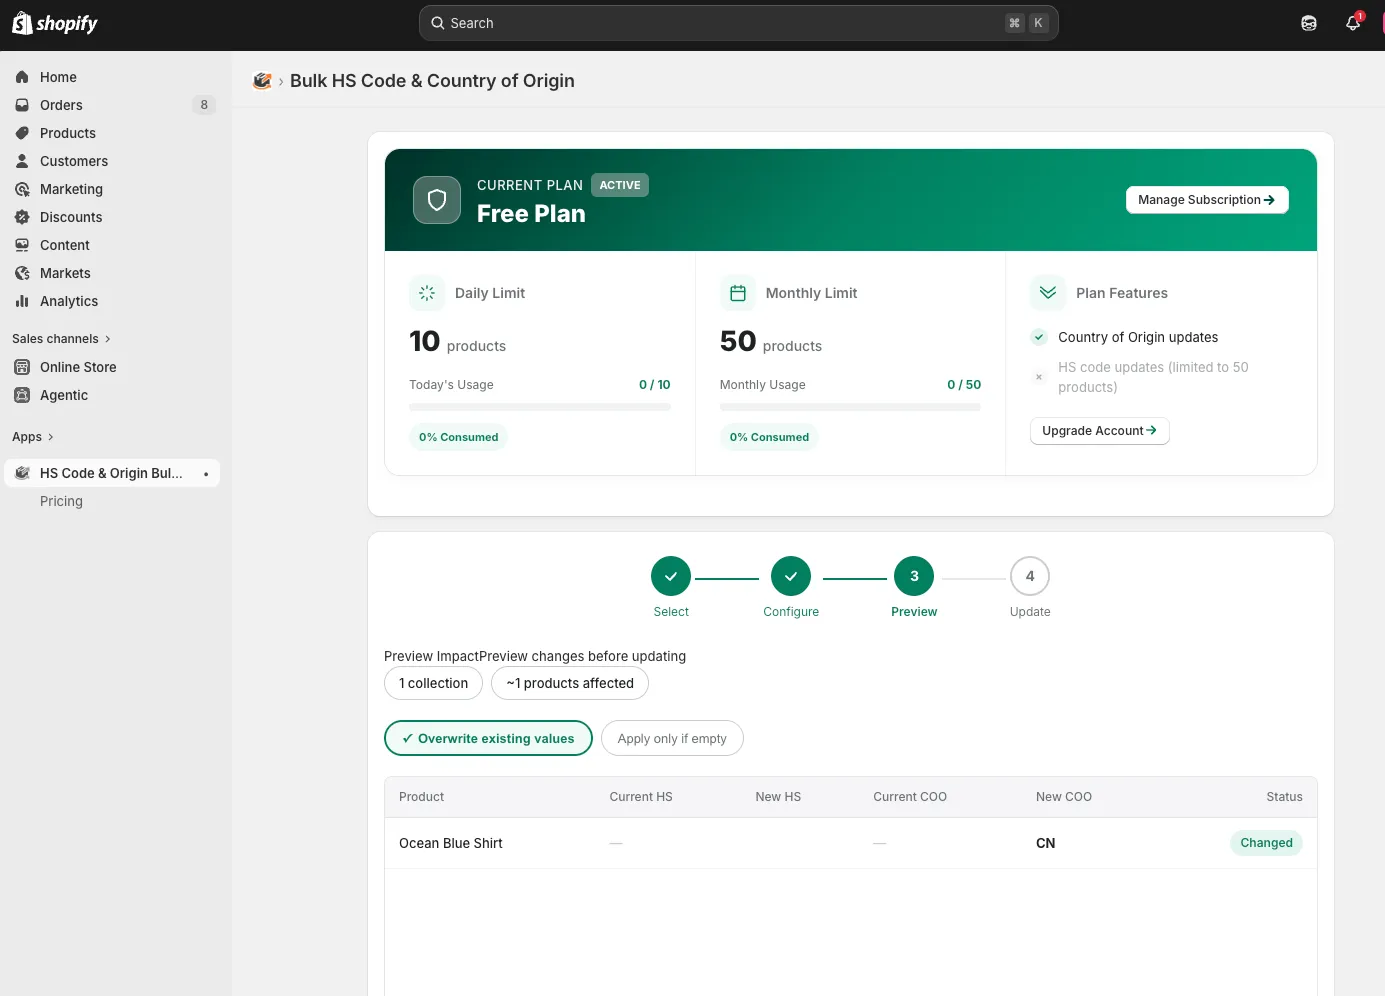Screen dimensions: 1385x996
Task: Click the Markets globe icon
Action: click(x=22, y=273)
